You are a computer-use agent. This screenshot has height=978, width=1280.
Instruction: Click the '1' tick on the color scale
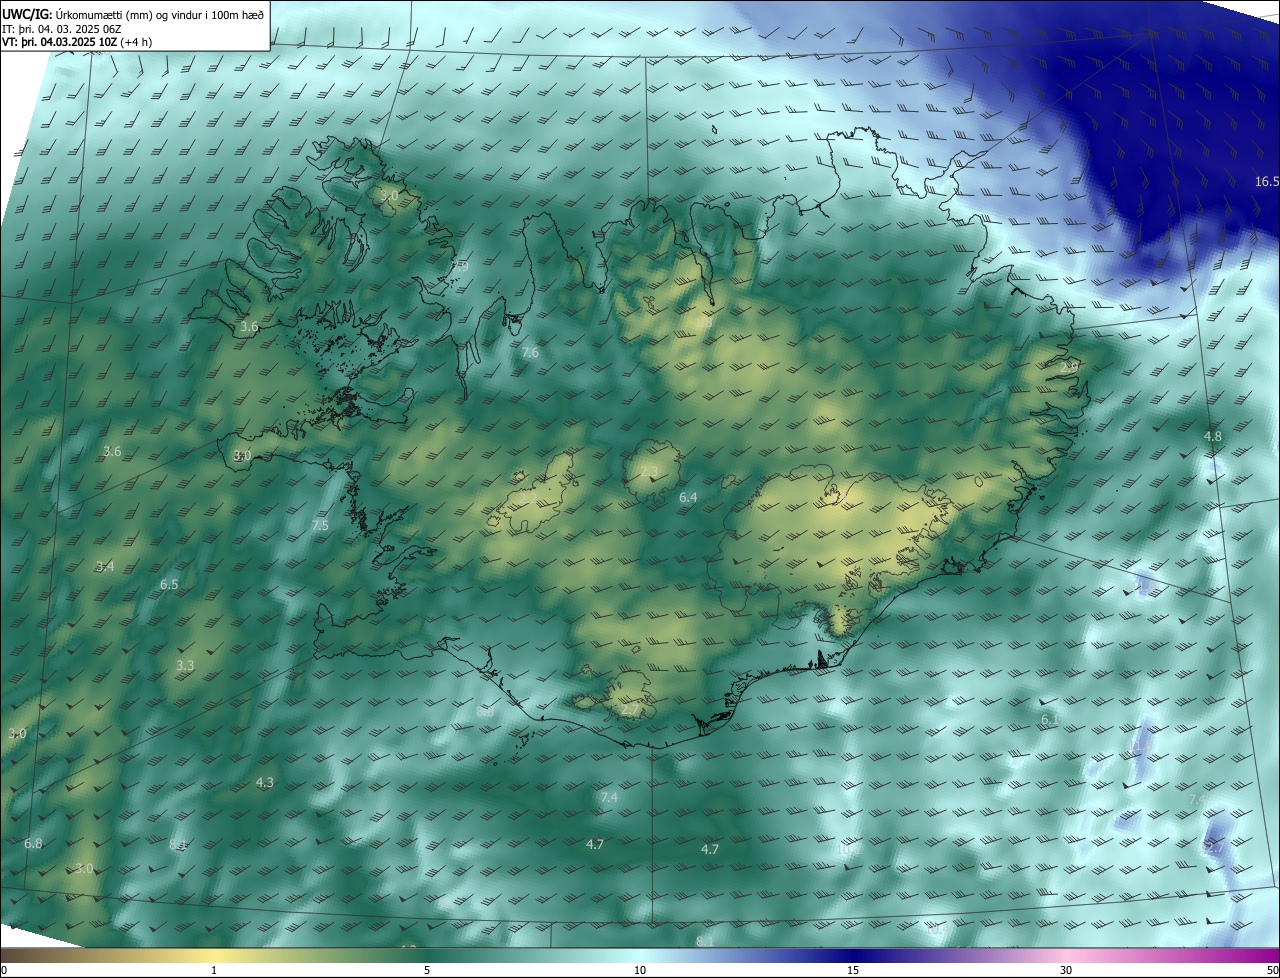tap(214, 970)
